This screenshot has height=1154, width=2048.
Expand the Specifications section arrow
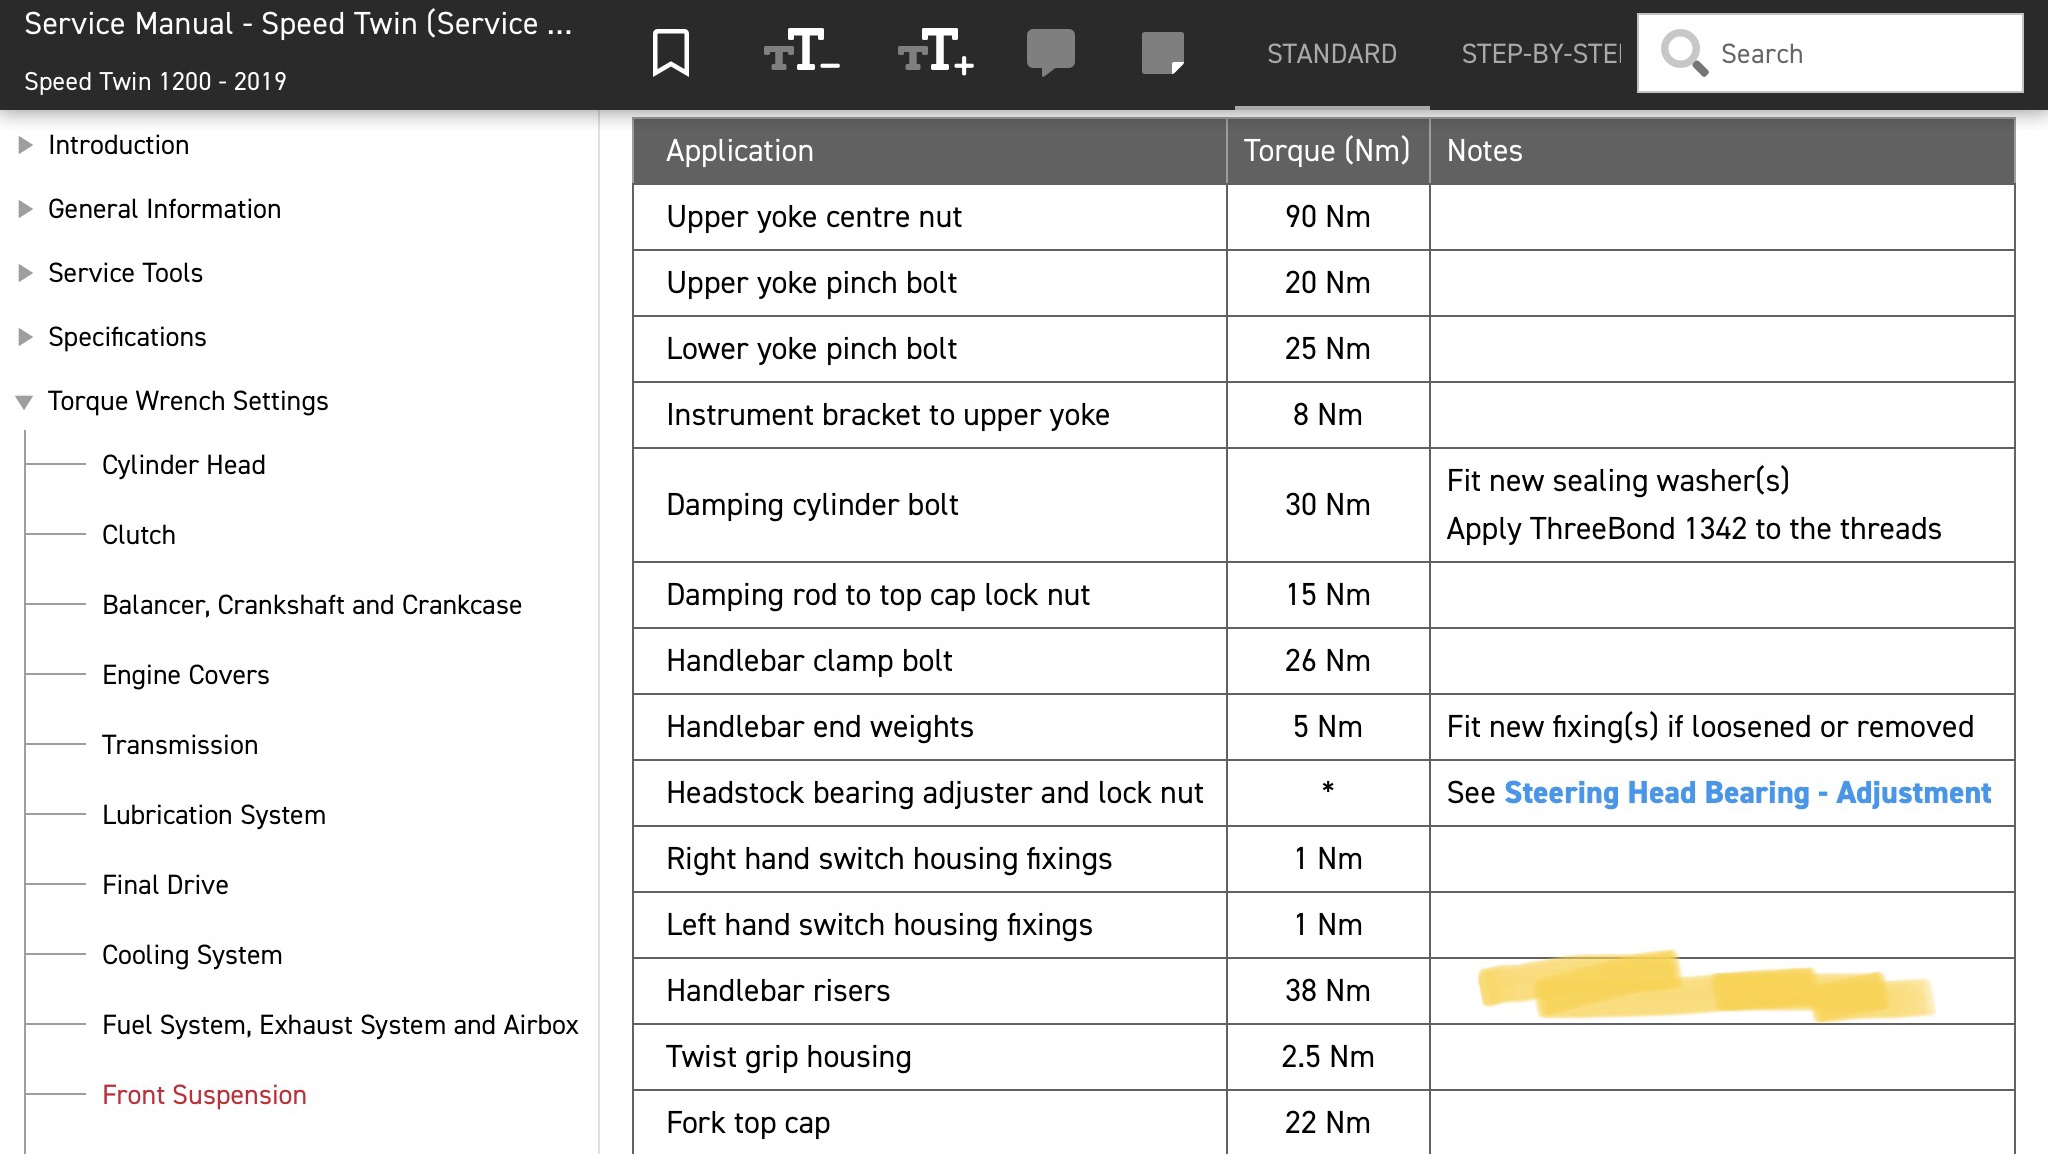[25, 338]
